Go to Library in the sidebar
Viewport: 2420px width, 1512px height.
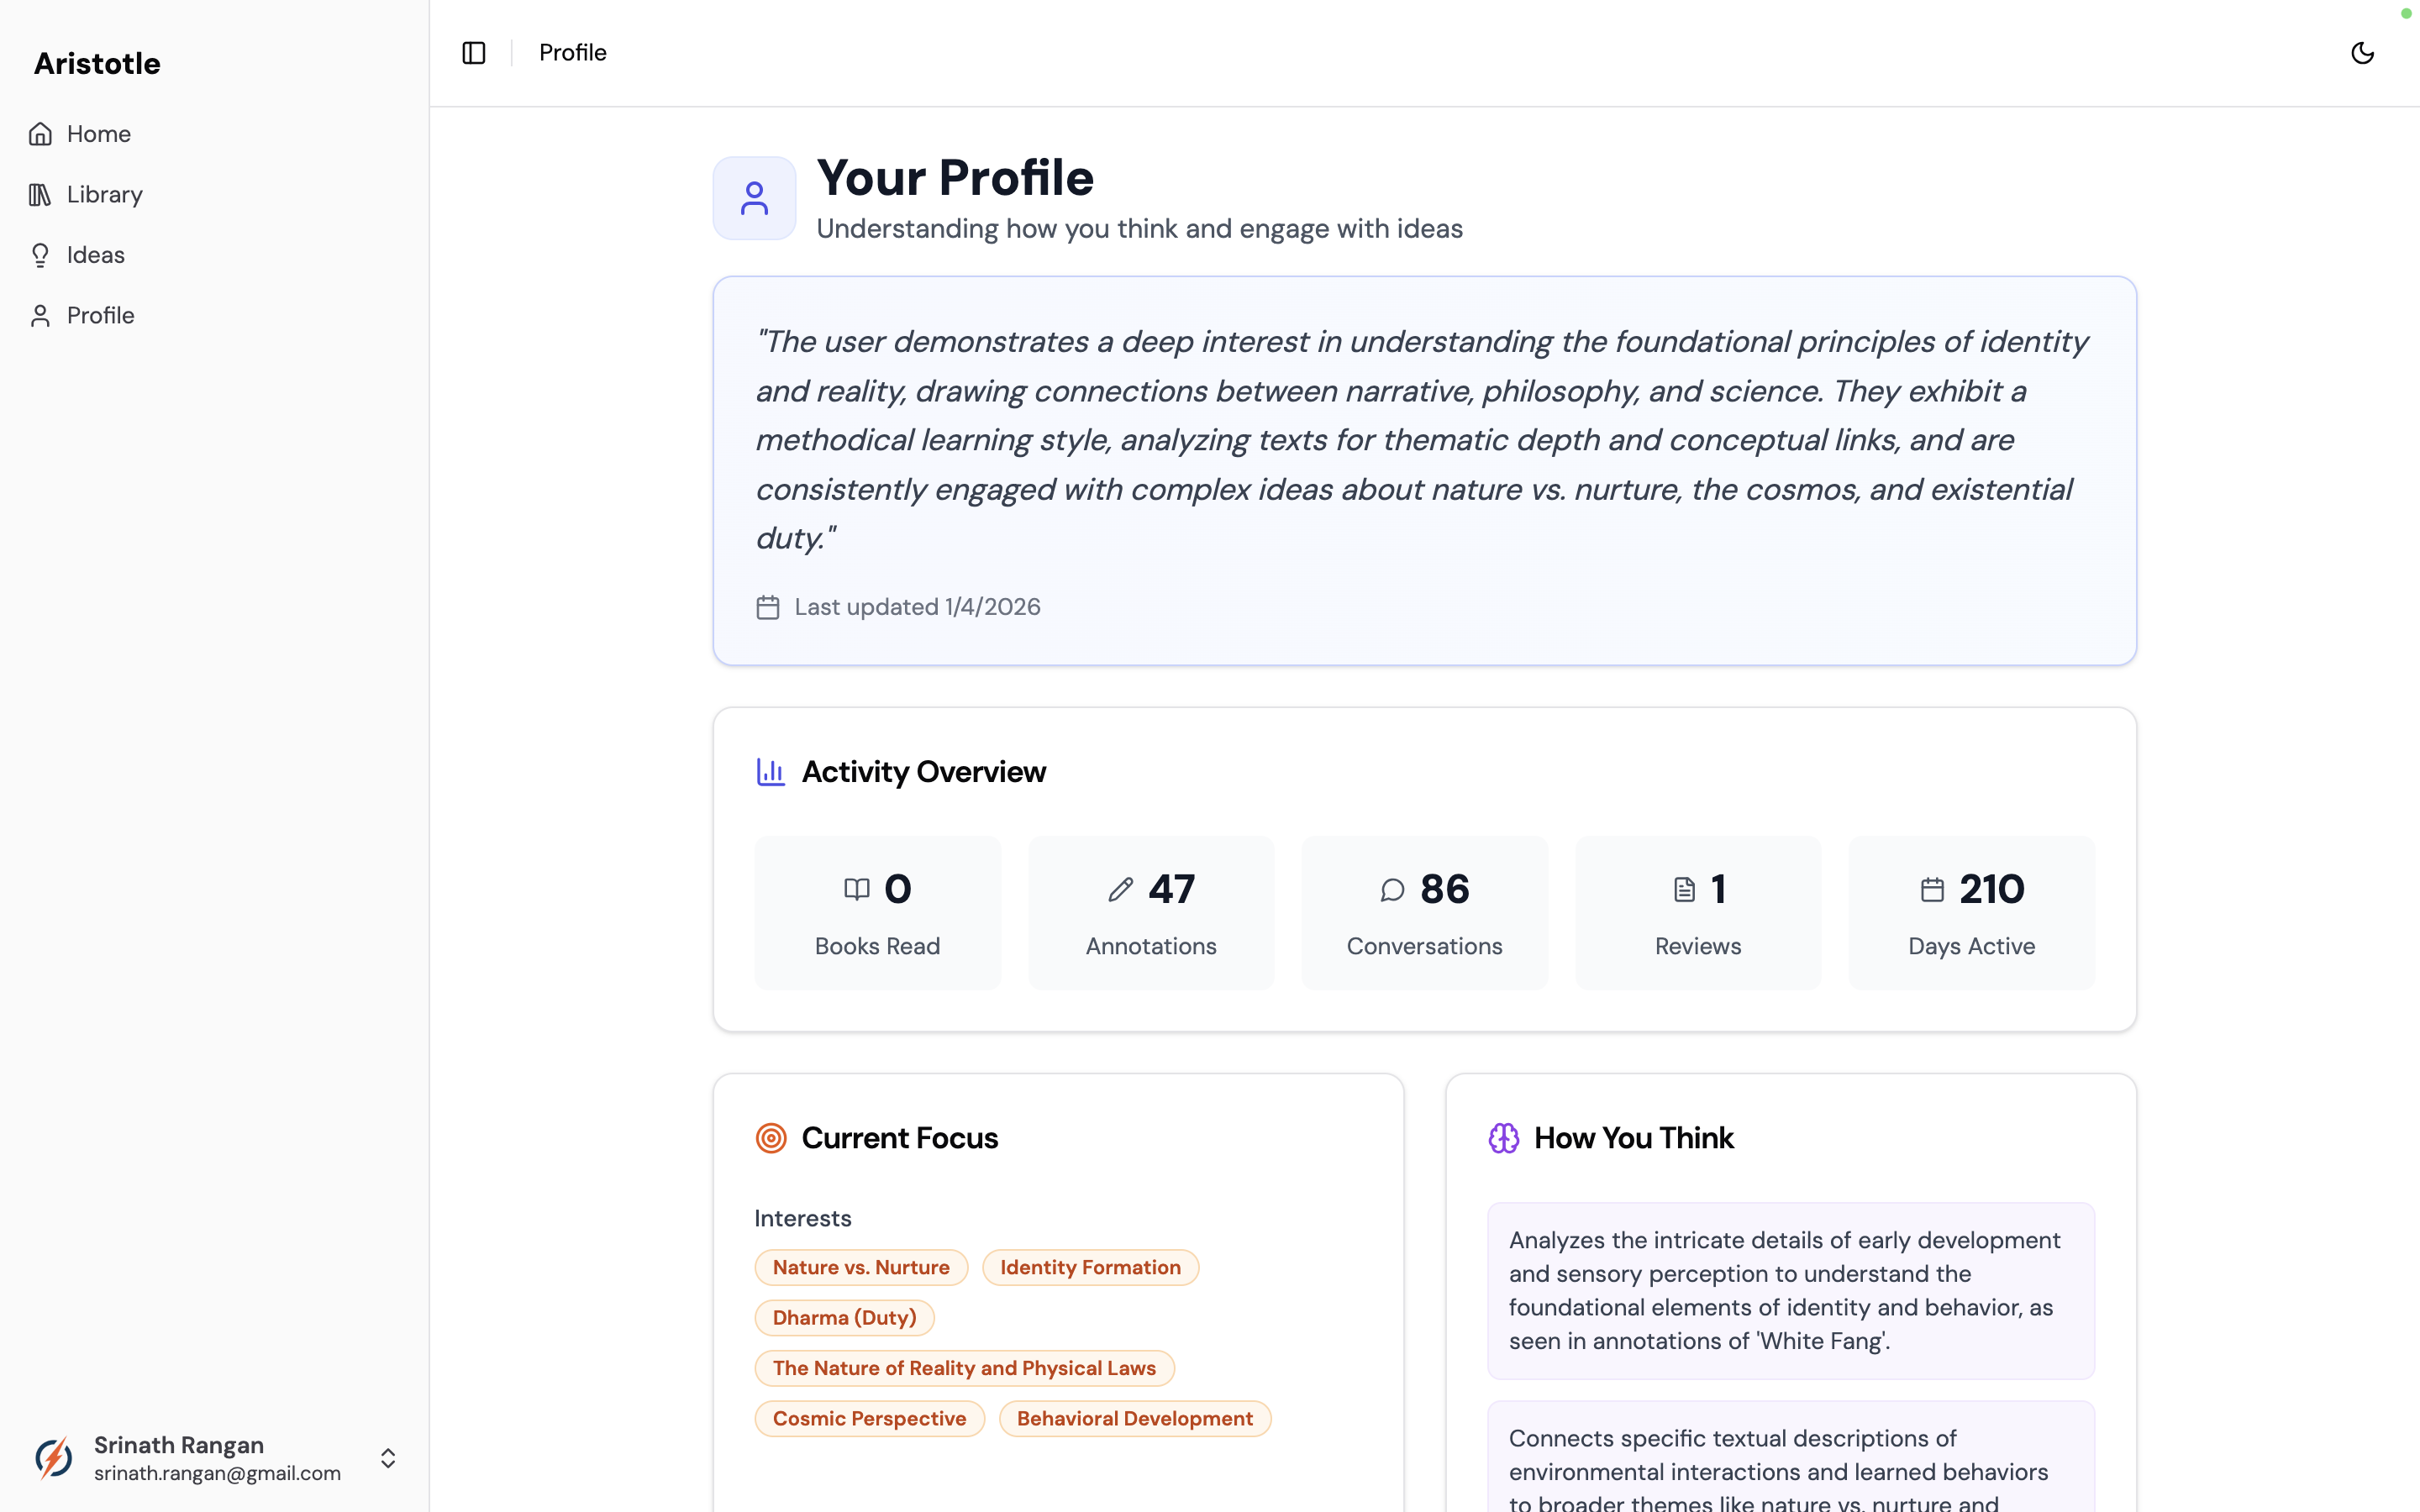click(x=104, y=195)
